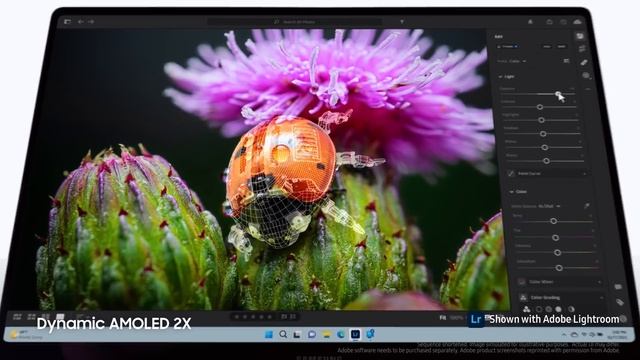Select the 3-way color grading wheels view
Viewport: 640px width, 360px height.
[x=527, y=309]
